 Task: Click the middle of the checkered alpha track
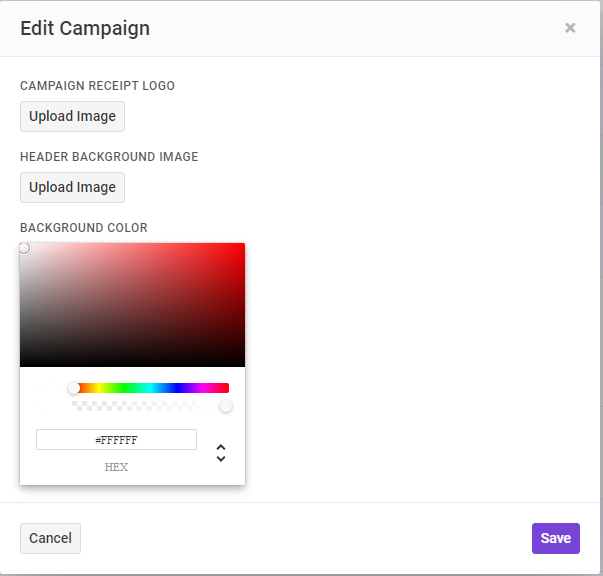pos(150,406)
